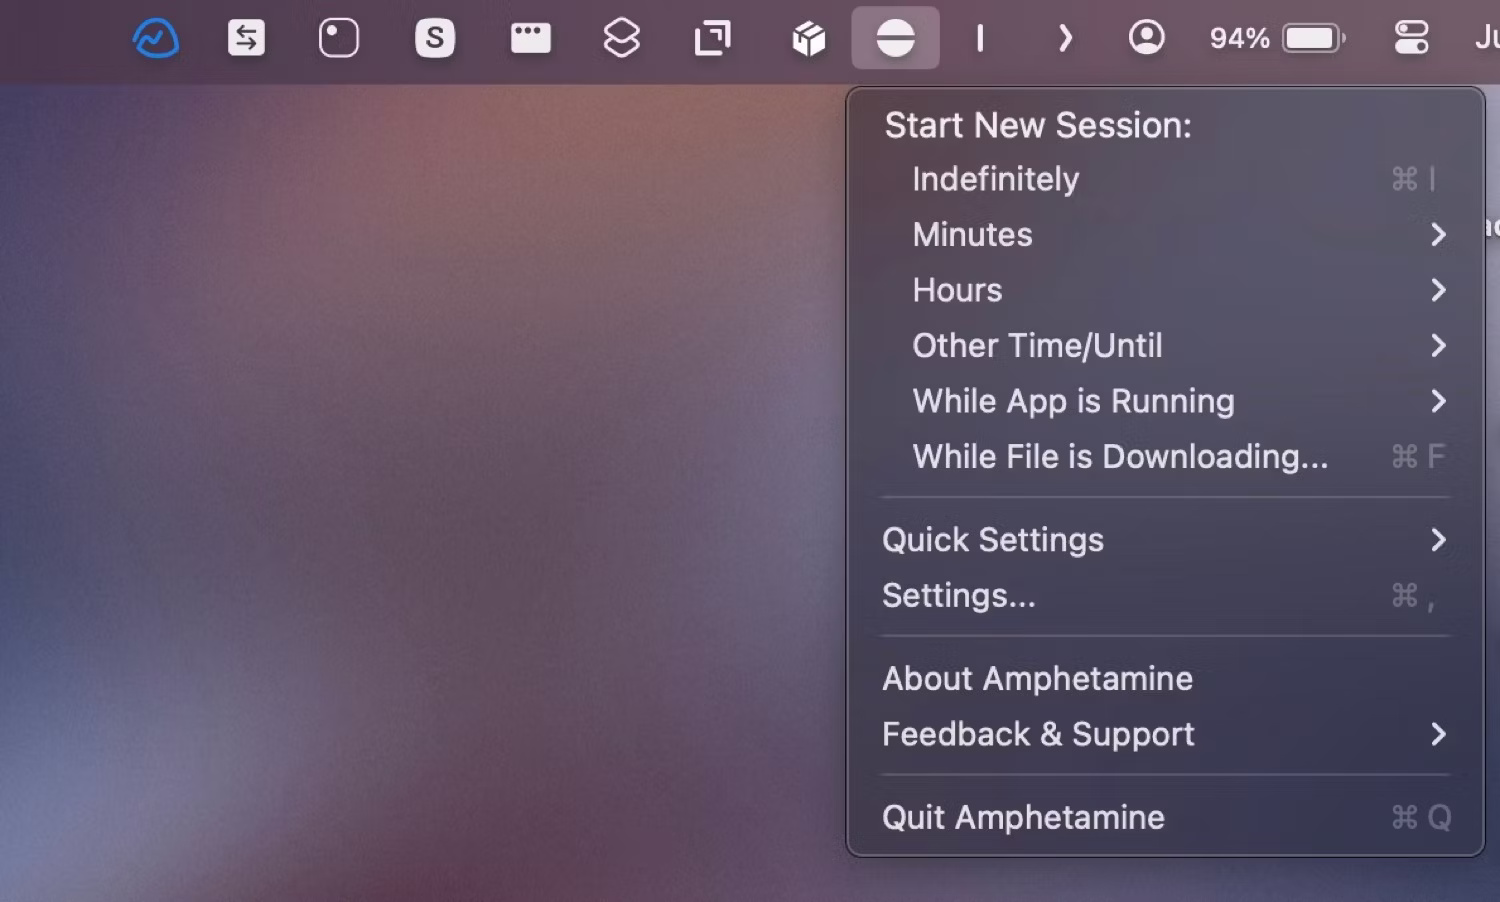Quit Amphetamine from menu

click(x=1023, y=817)
